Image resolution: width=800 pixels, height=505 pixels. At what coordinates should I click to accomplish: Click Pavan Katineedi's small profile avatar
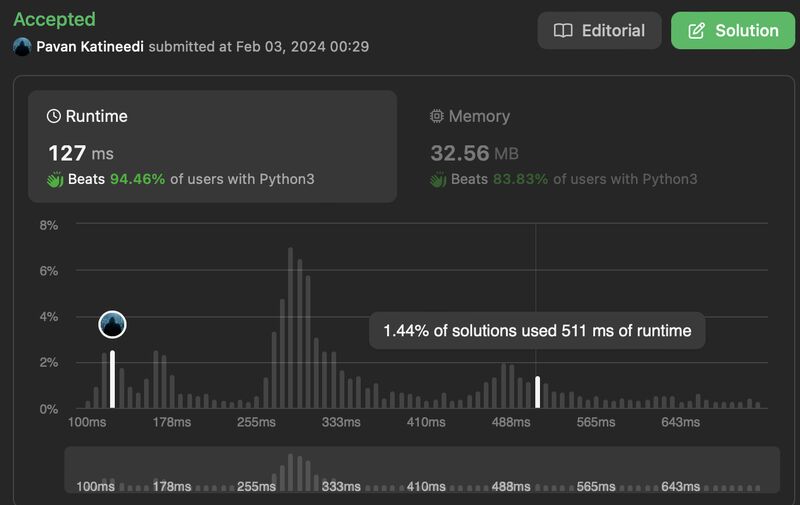pyautogui.click(x=22, y=47)
